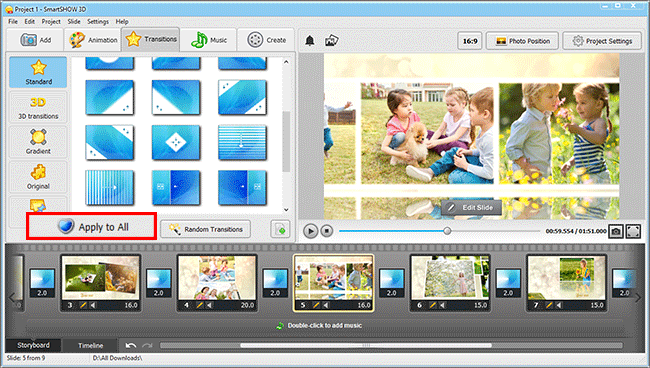This screenshot has width=650, height=368.
Task: Open the Settings menu
Action: [x=98, y=22]
